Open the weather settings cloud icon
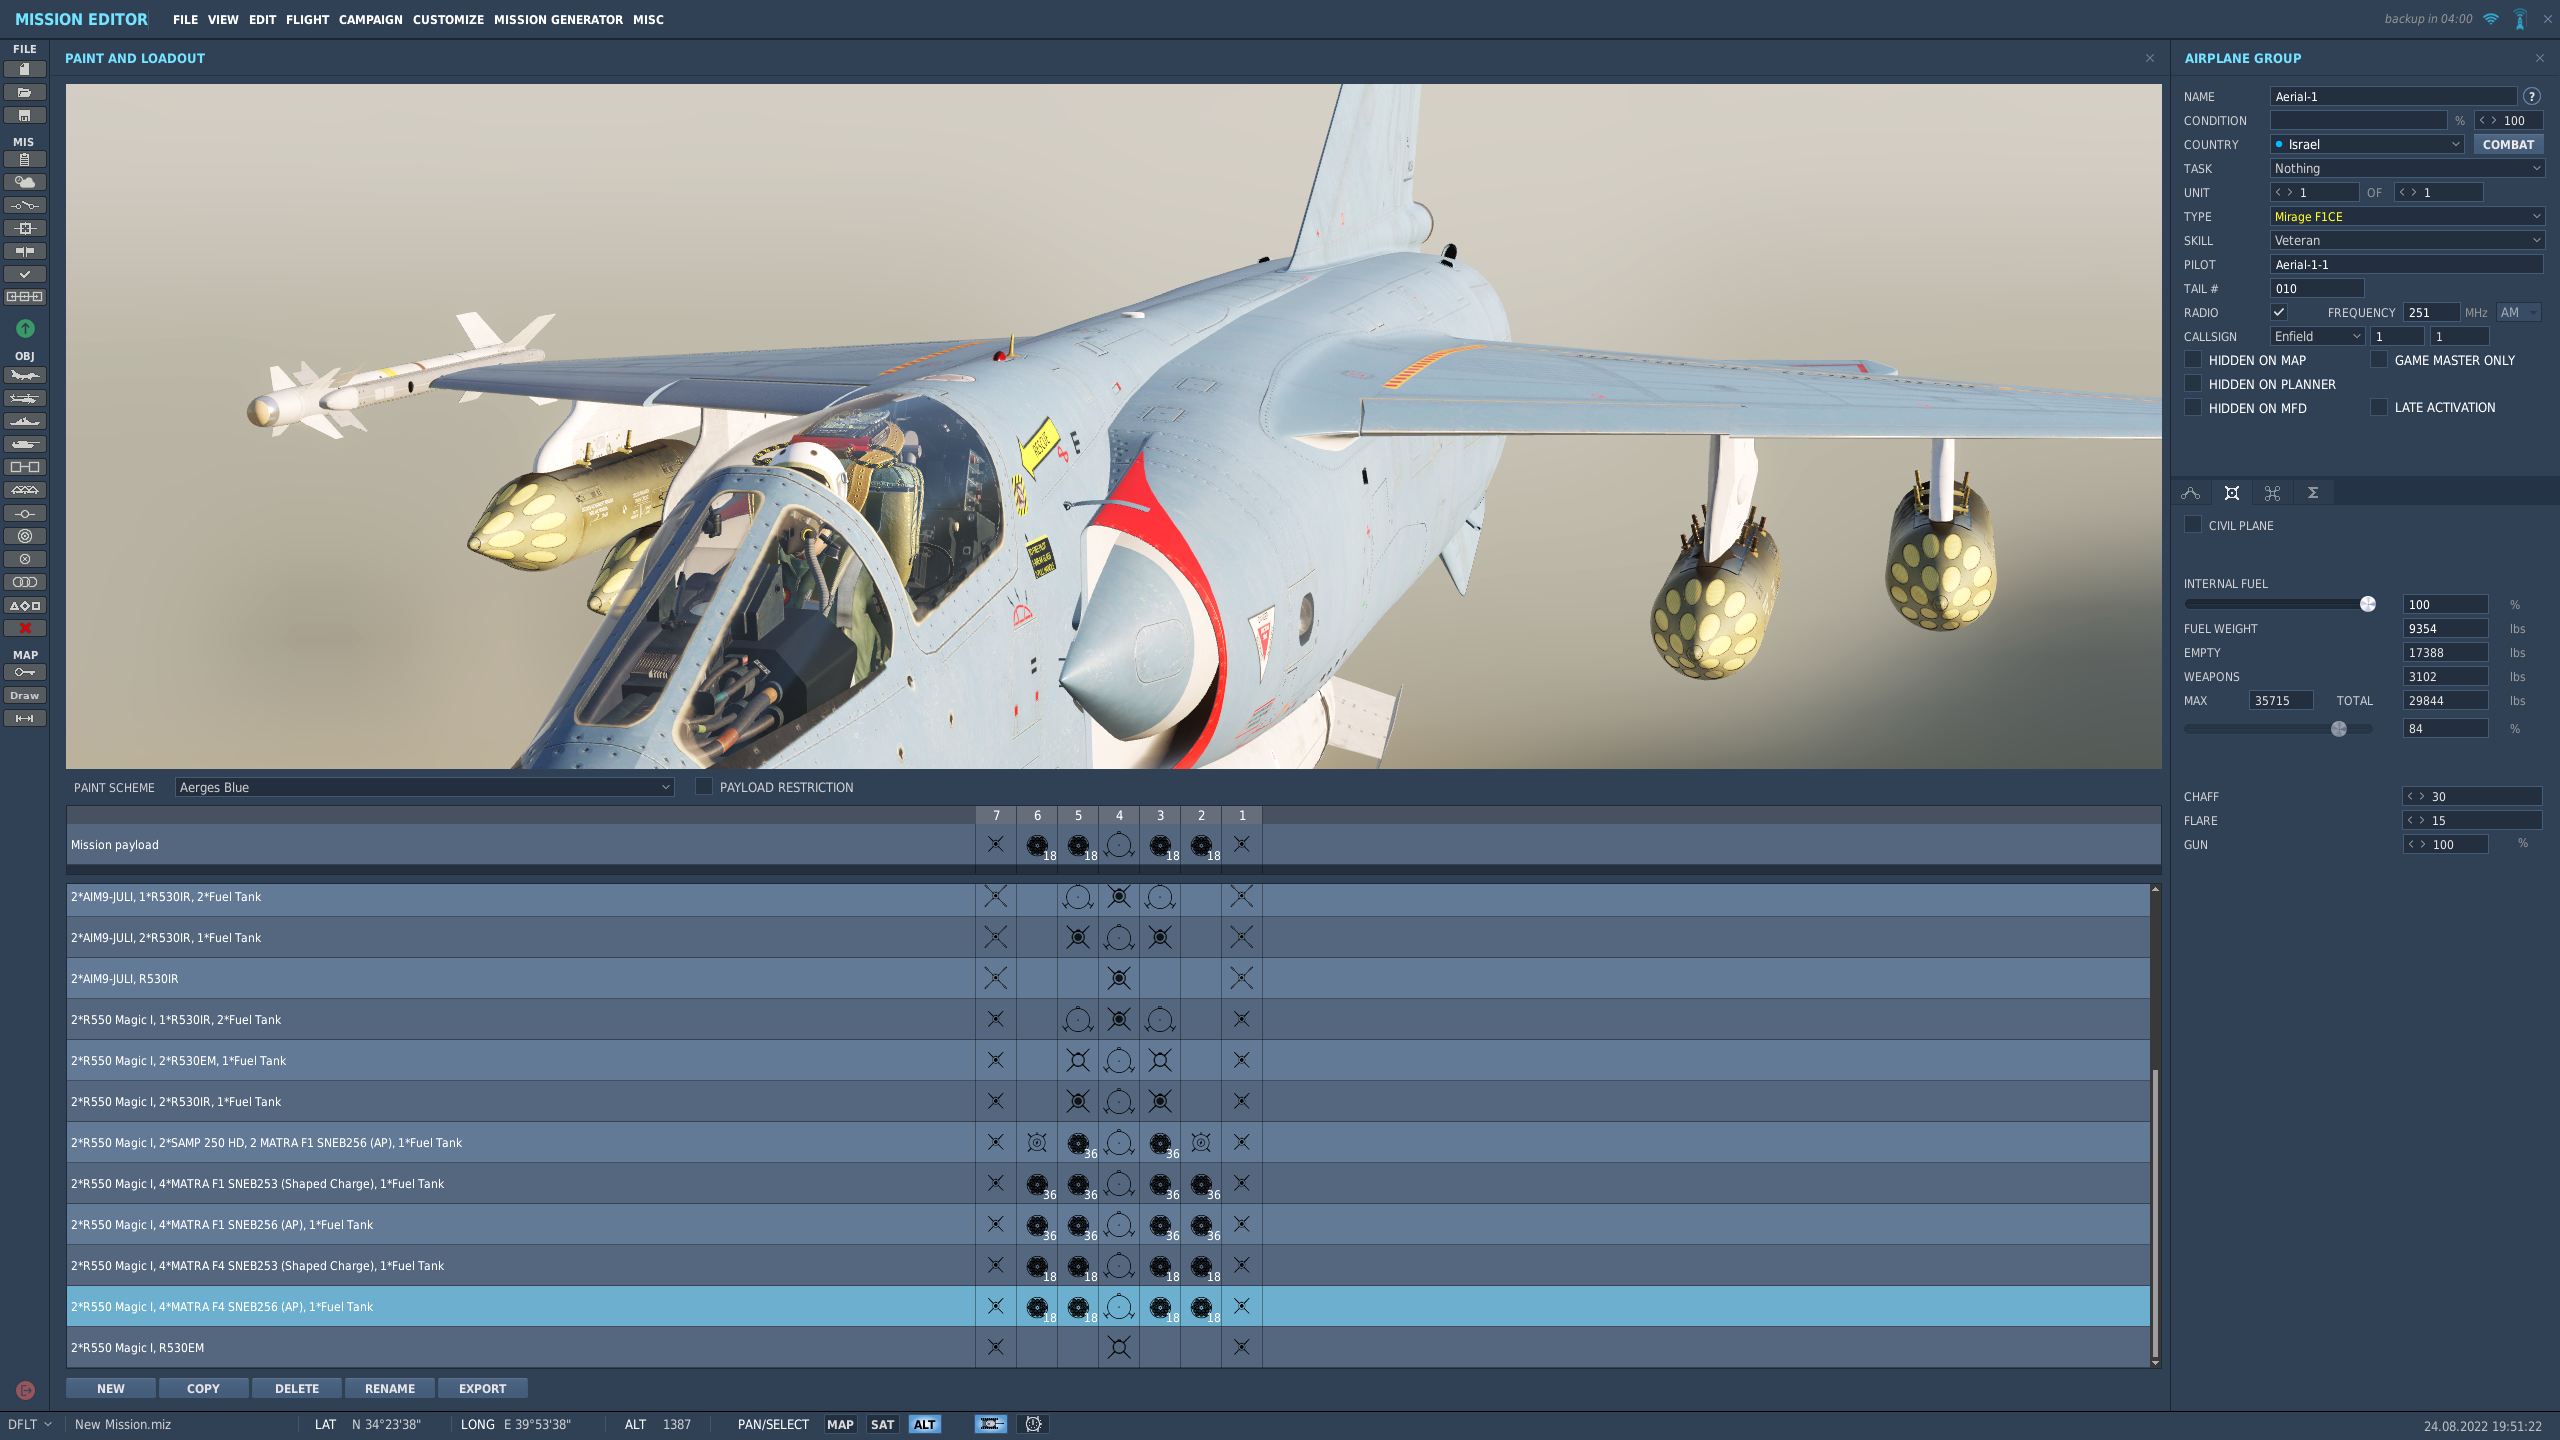The image size is (2560, 1440). (x=25, y=182)
